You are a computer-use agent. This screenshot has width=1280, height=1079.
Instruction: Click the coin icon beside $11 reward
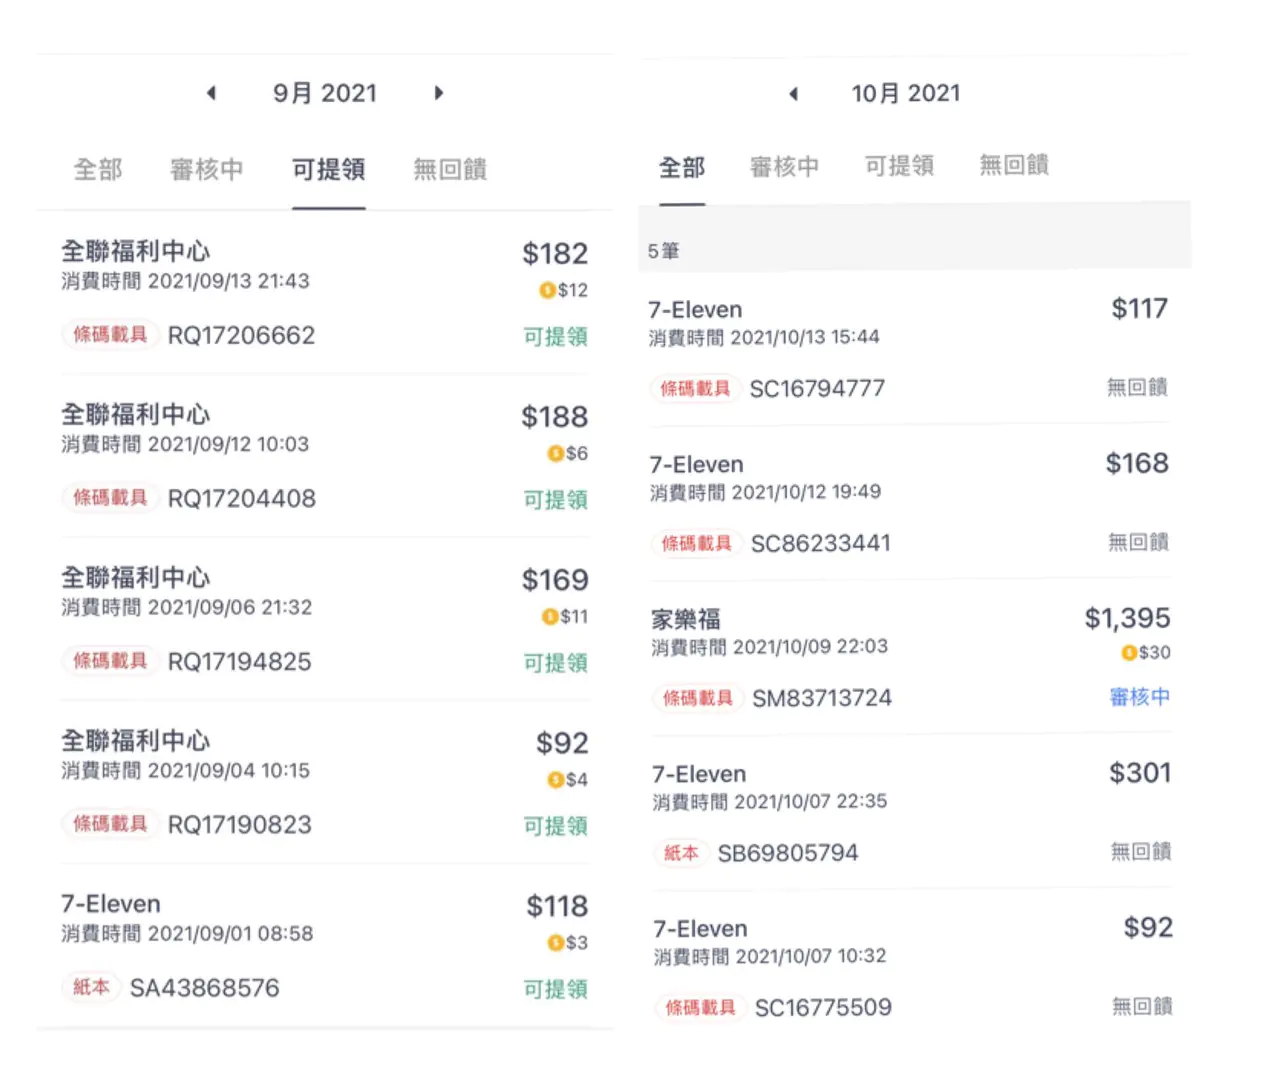click(549, 617)
